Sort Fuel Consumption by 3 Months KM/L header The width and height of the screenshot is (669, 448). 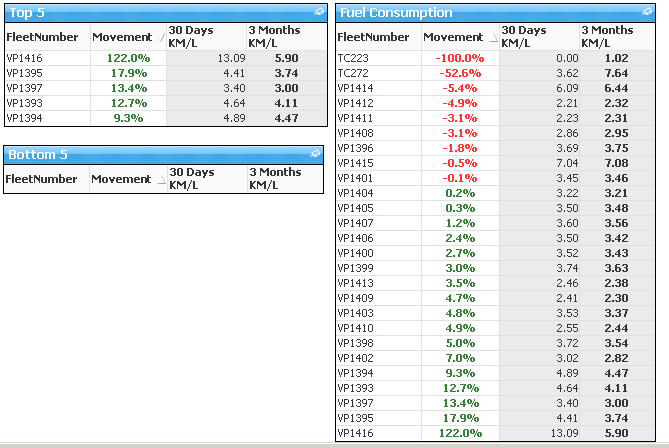[607, 37]
